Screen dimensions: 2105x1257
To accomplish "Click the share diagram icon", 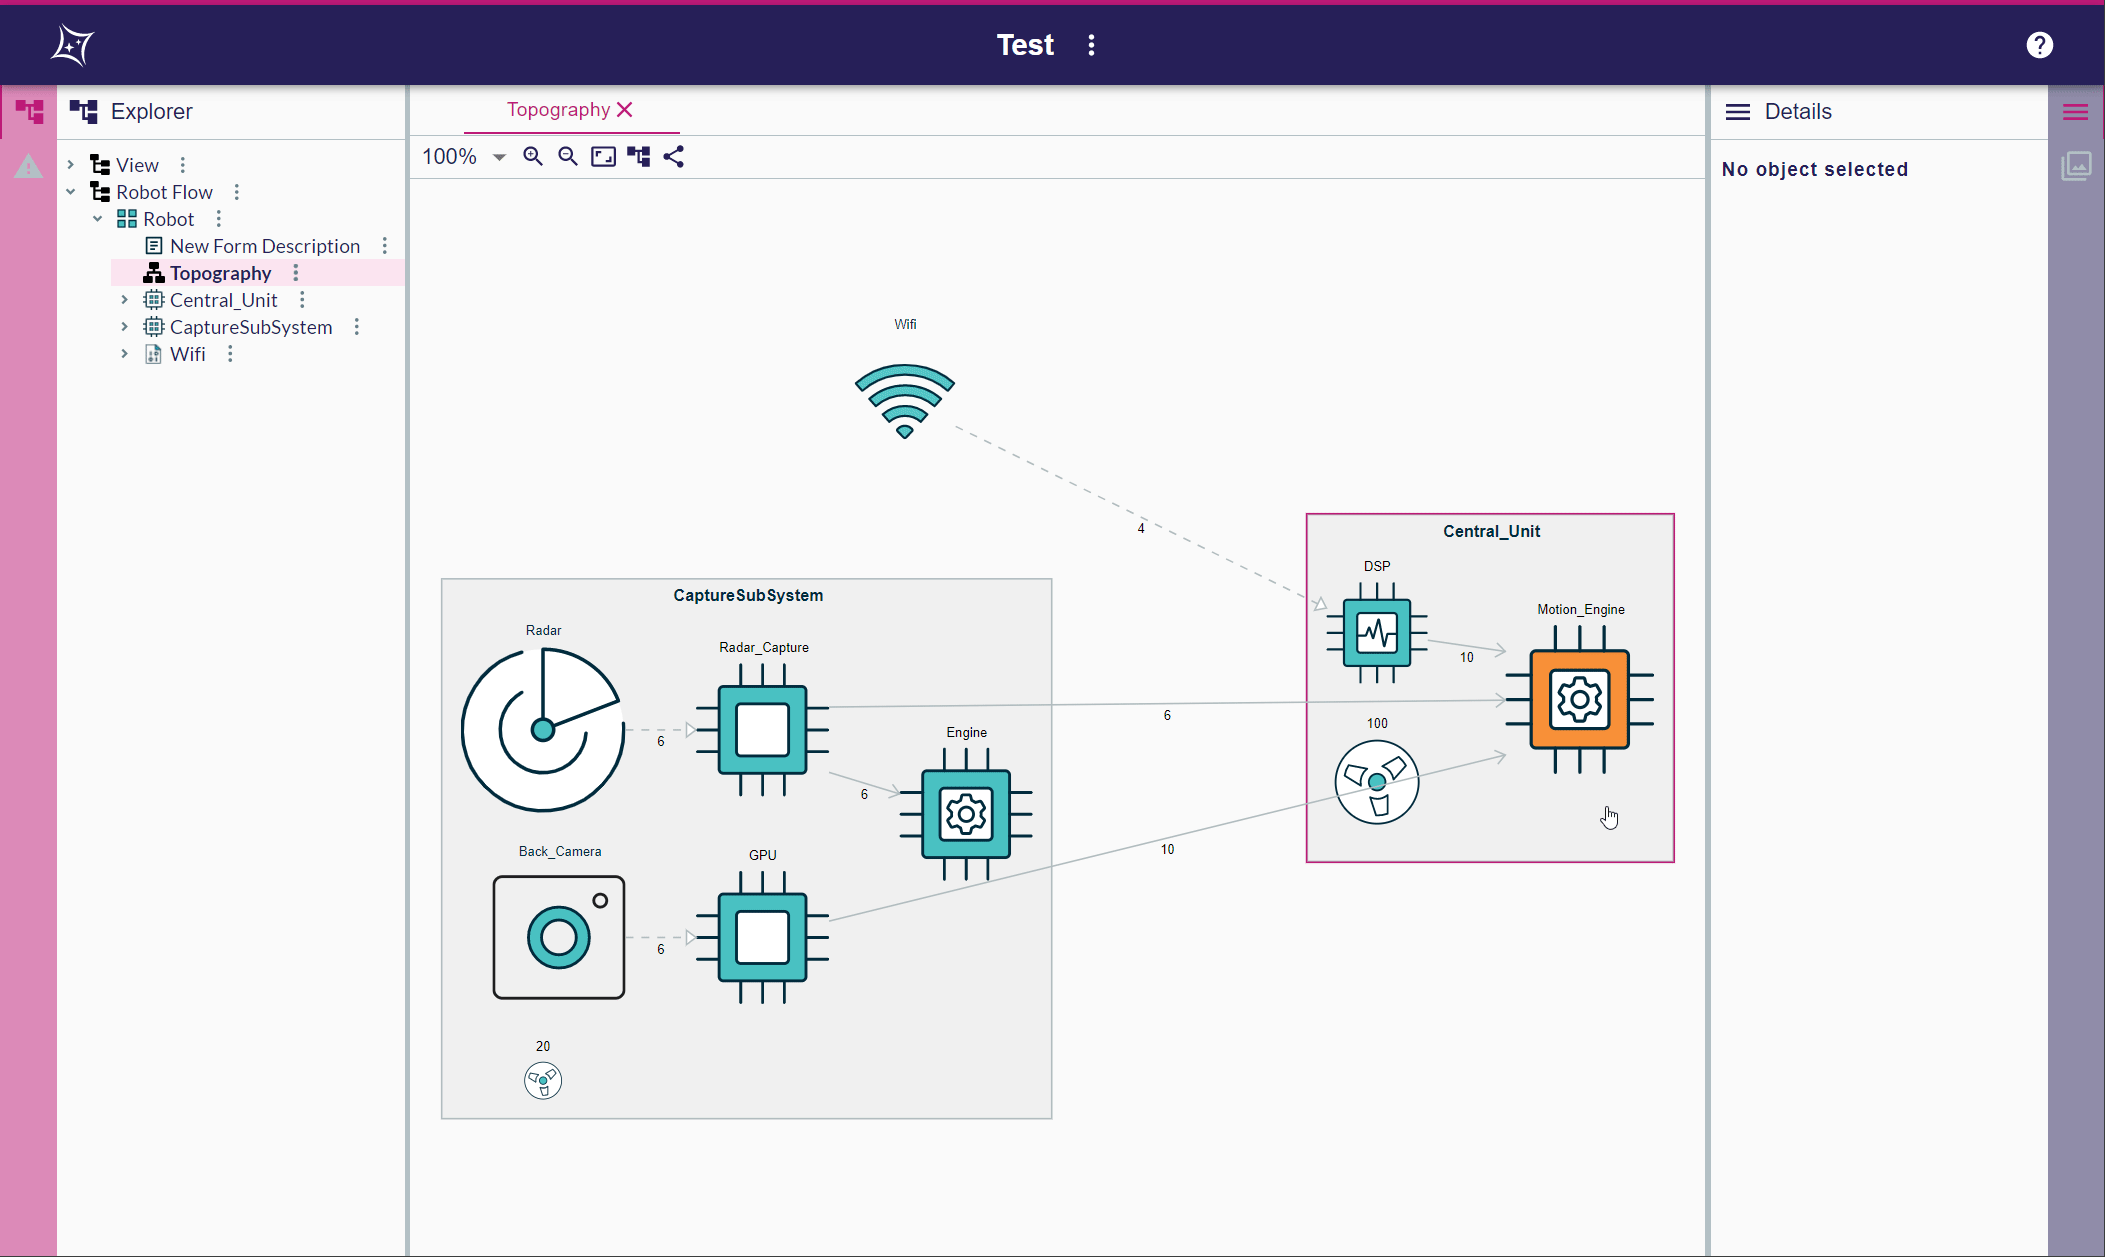I will coord(674,156).
